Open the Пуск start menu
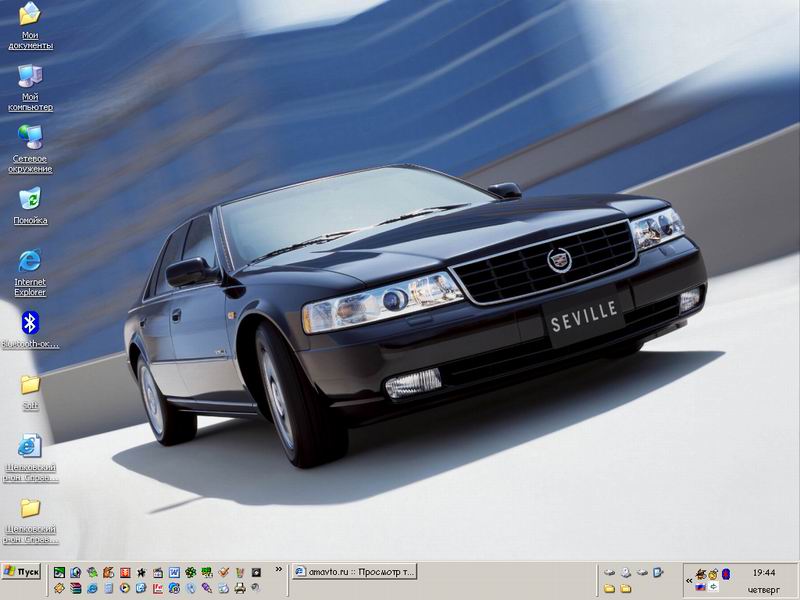This screenshot has height=600, width=800. [x=22, y=572]
